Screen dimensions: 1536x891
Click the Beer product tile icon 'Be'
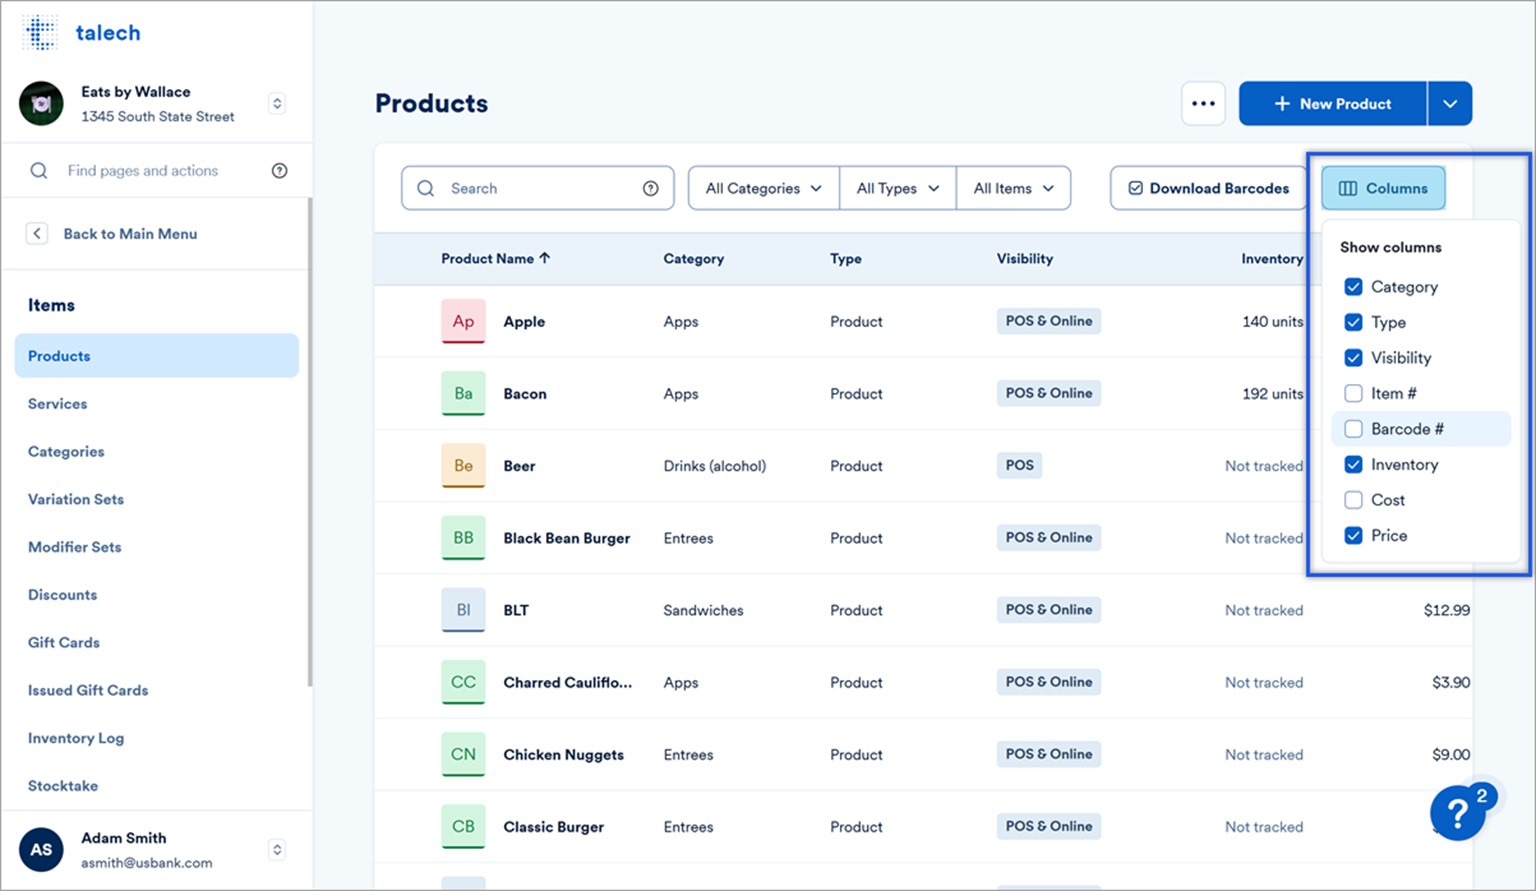pos(463,466)
